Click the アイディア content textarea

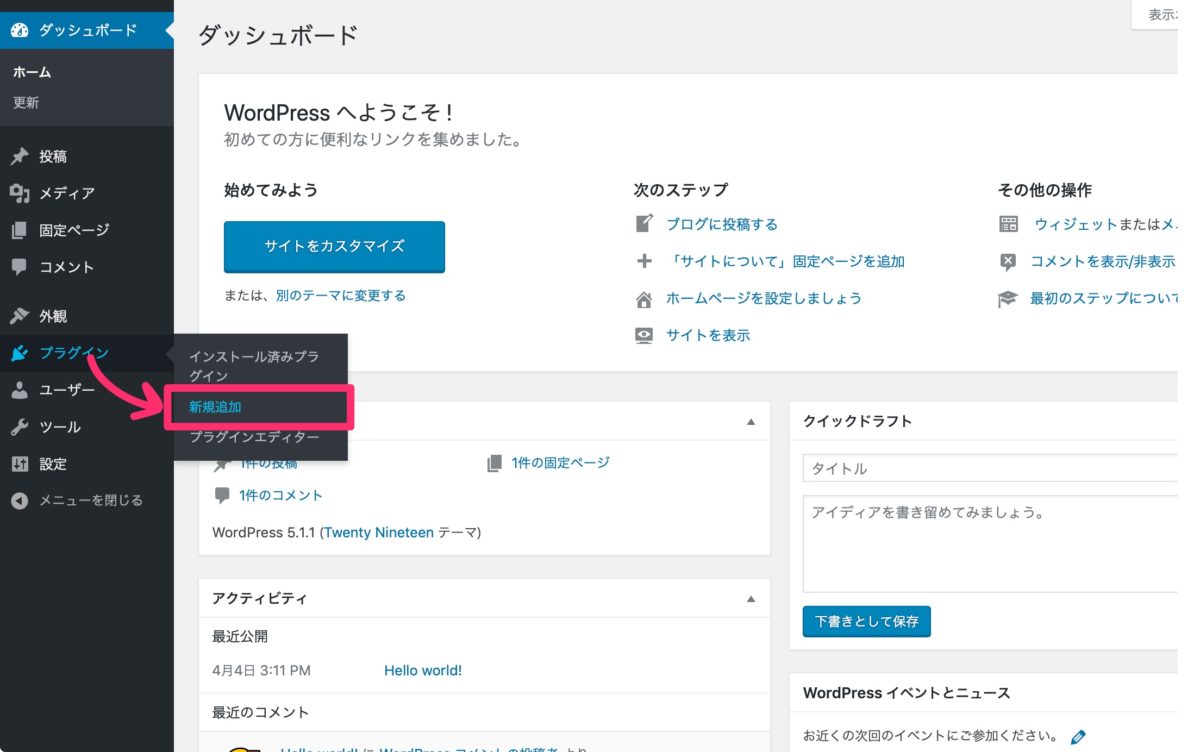990,543
